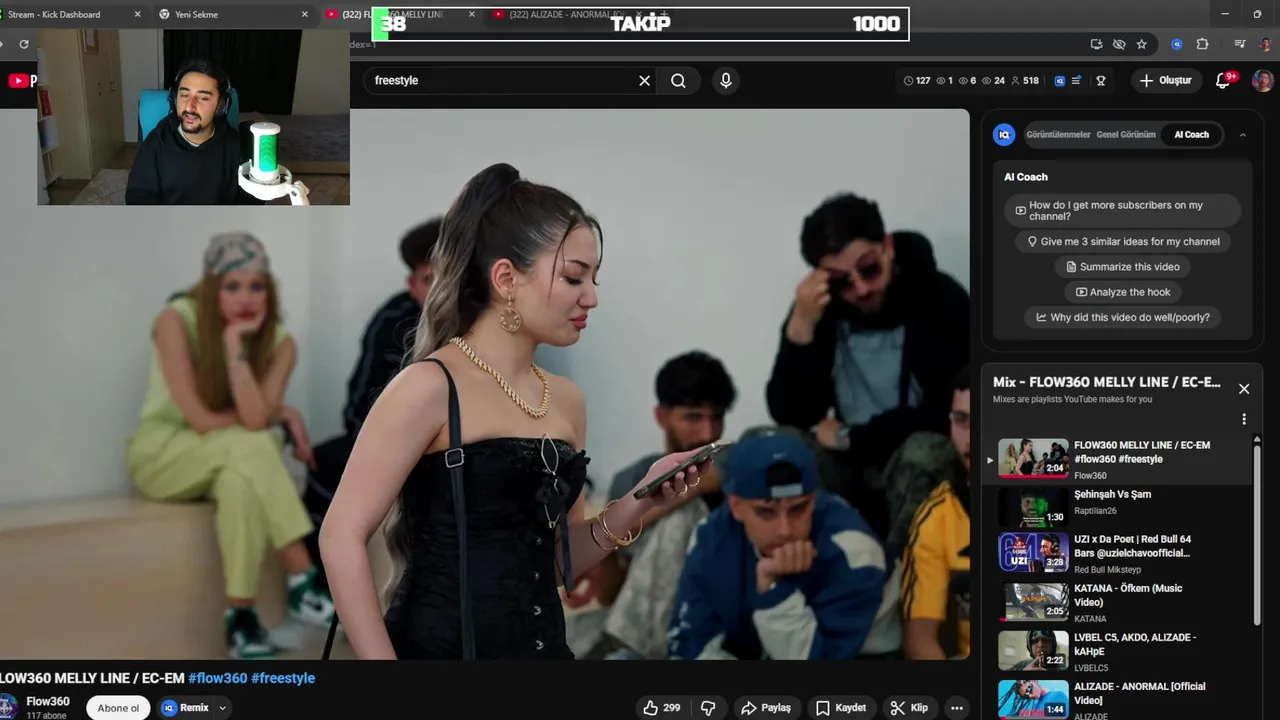Like the video (299)
This screenshot has height=720, width=1280.
(x=662, y=708)
